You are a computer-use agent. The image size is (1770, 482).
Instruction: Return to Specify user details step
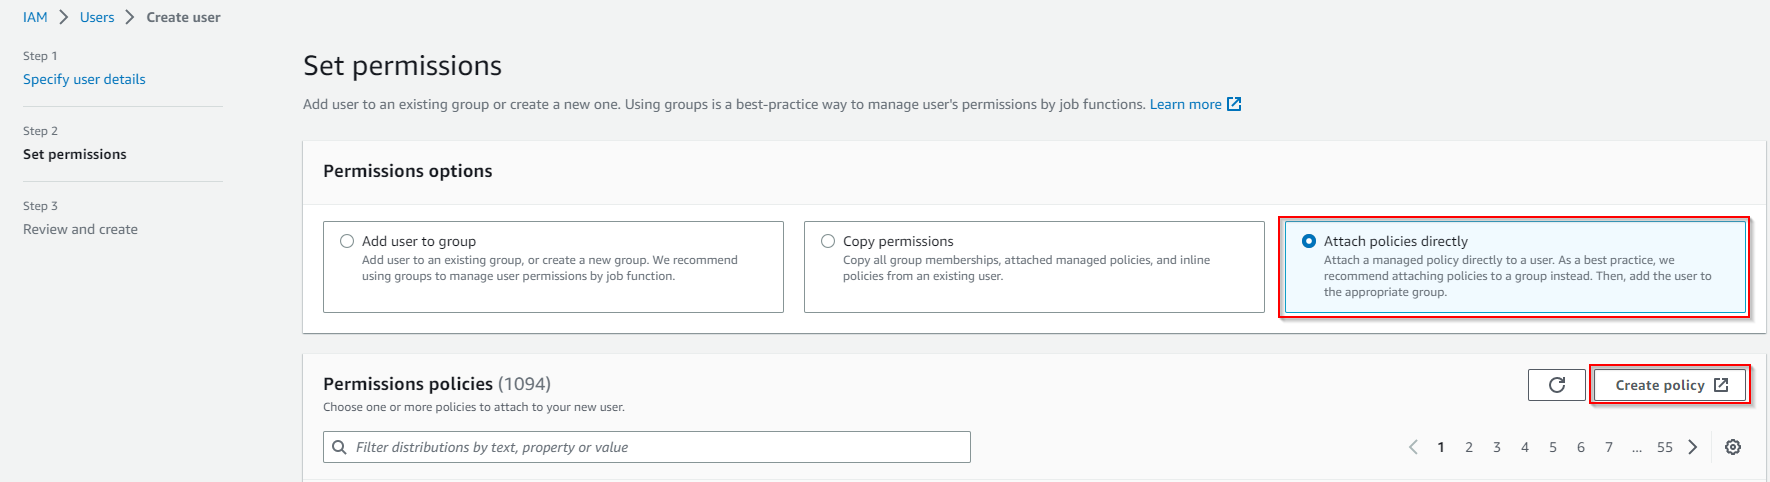click(x=84, y=79)
